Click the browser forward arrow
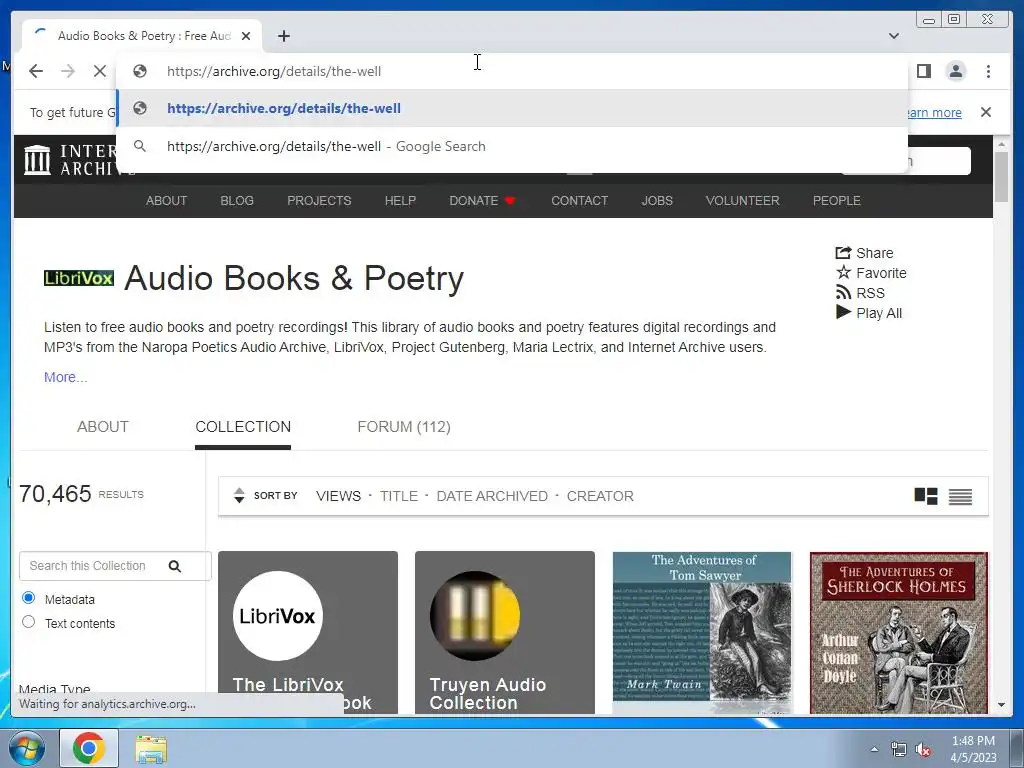Screen dimensions: 1024x768 (x=68, y=71)
